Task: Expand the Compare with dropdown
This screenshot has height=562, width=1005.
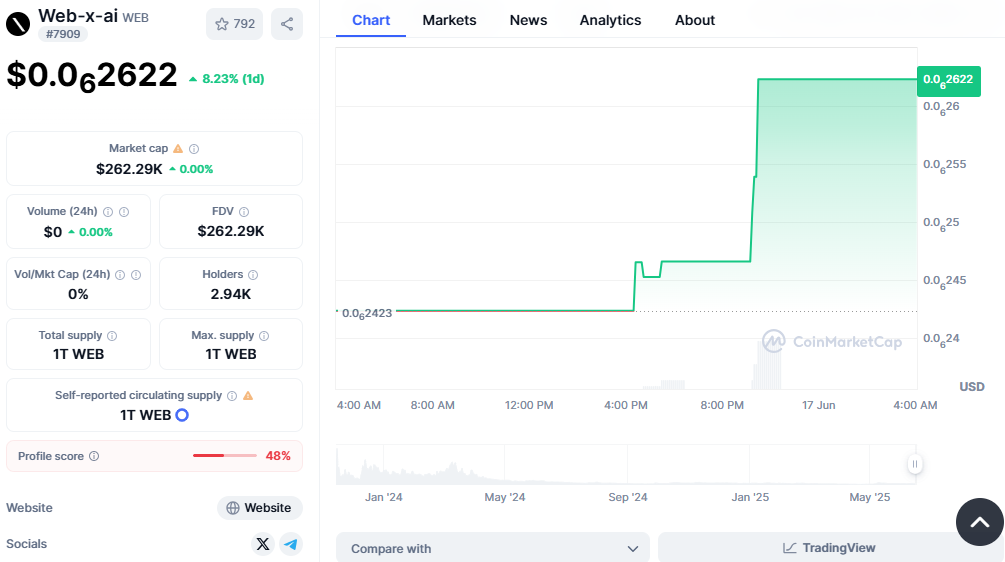Action: pyautogui.click(x=493, y=549)
